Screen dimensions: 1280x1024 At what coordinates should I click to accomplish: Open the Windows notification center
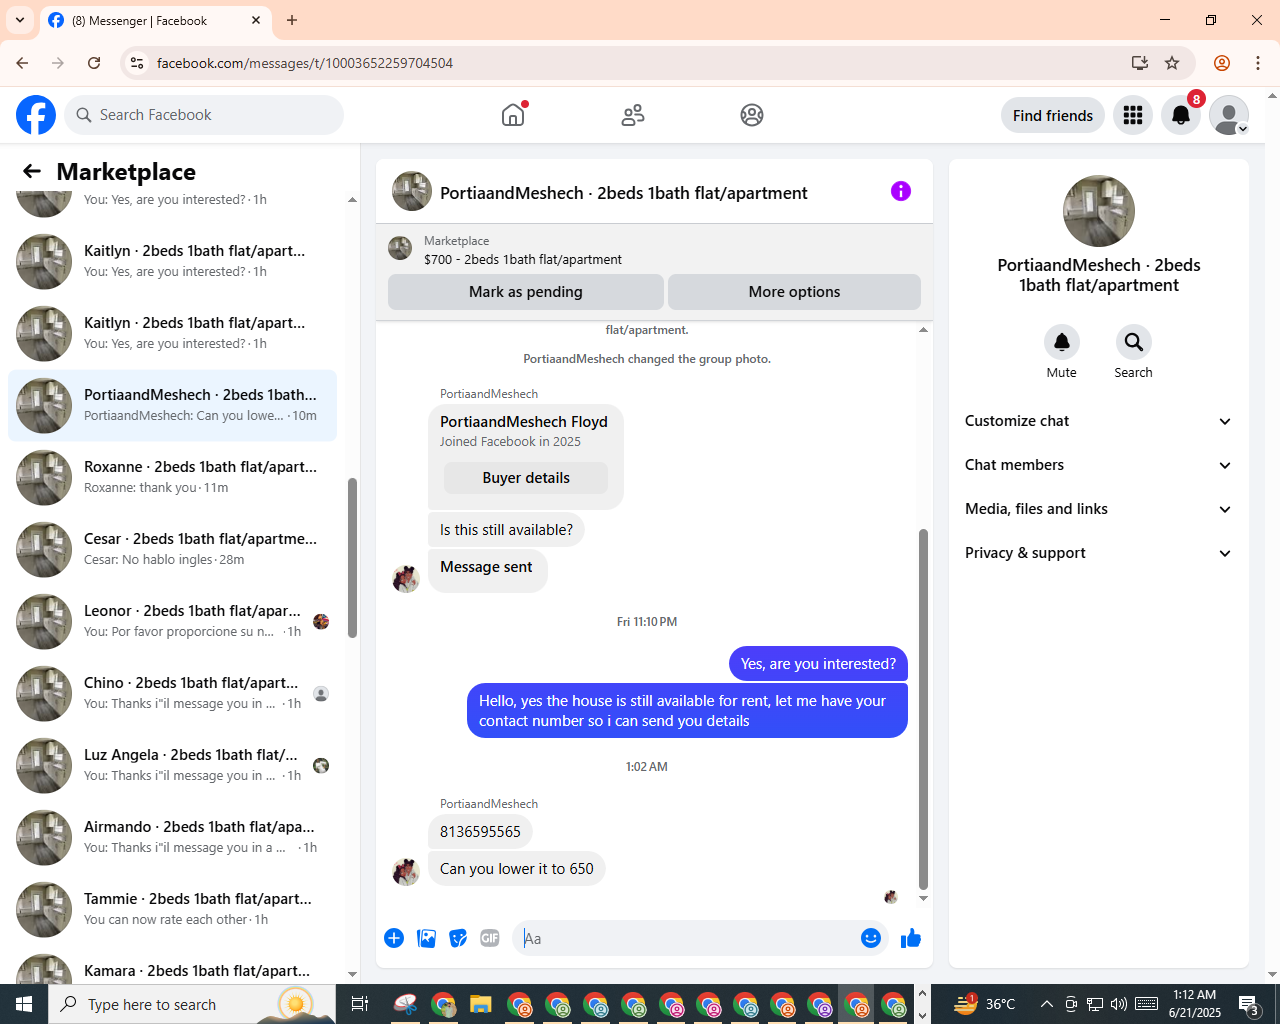(x=1249, y=1004)
